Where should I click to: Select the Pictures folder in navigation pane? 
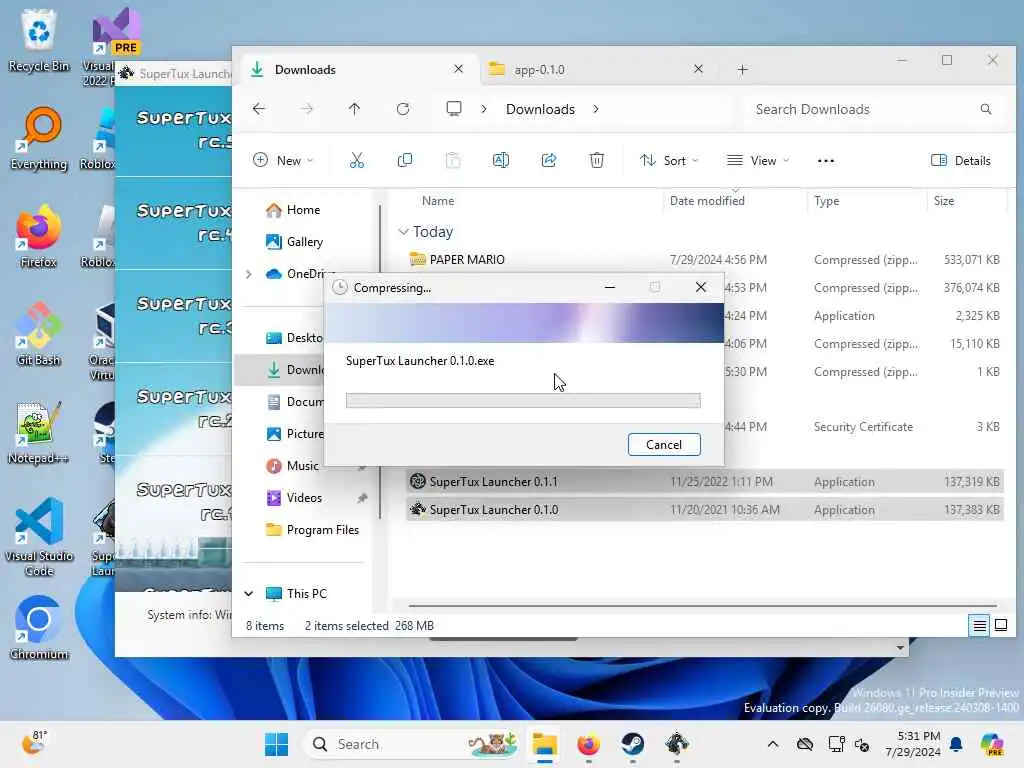pos(295,434)
